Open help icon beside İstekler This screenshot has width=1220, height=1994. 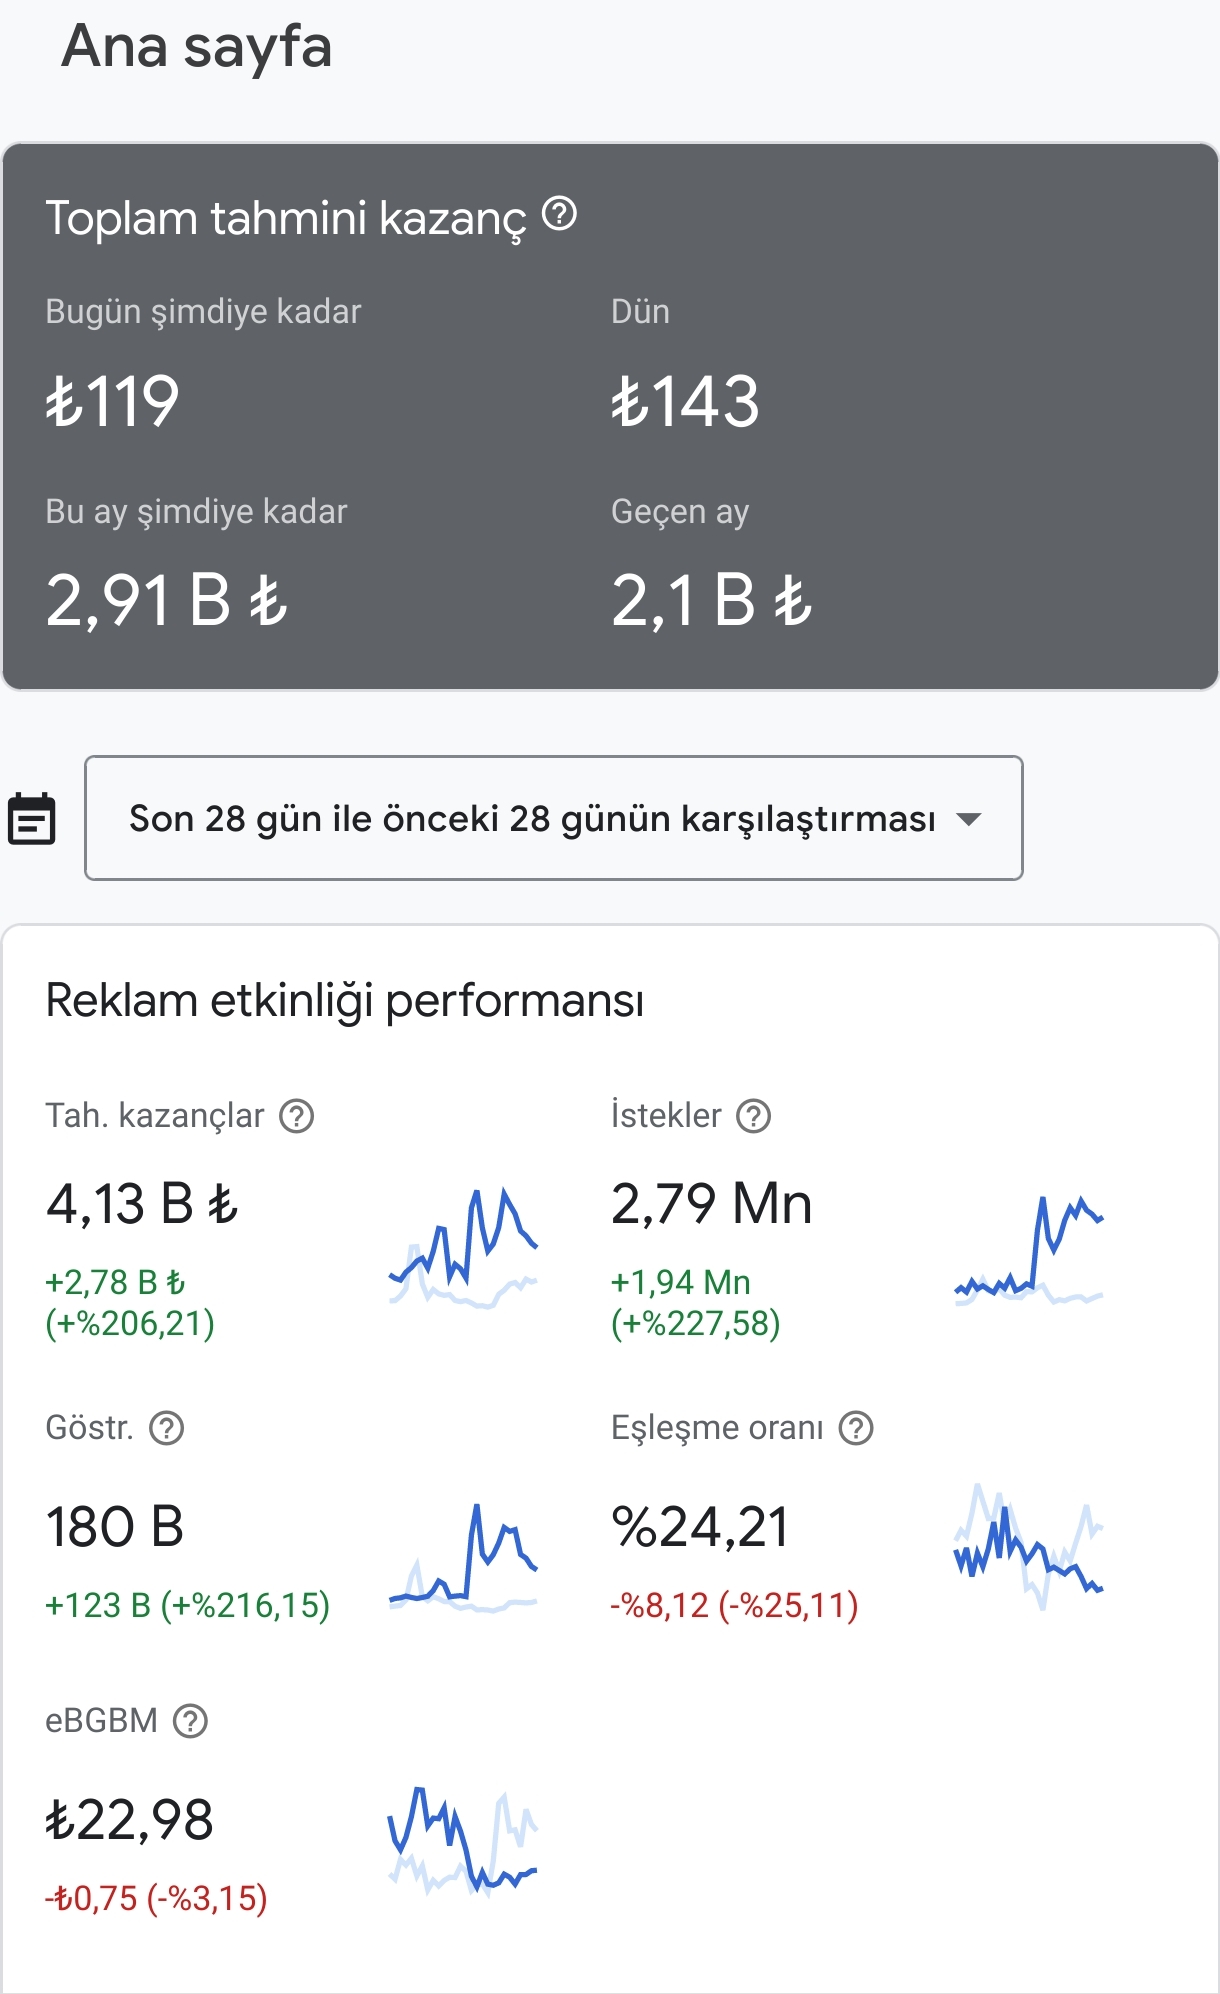click(753, 1116)
